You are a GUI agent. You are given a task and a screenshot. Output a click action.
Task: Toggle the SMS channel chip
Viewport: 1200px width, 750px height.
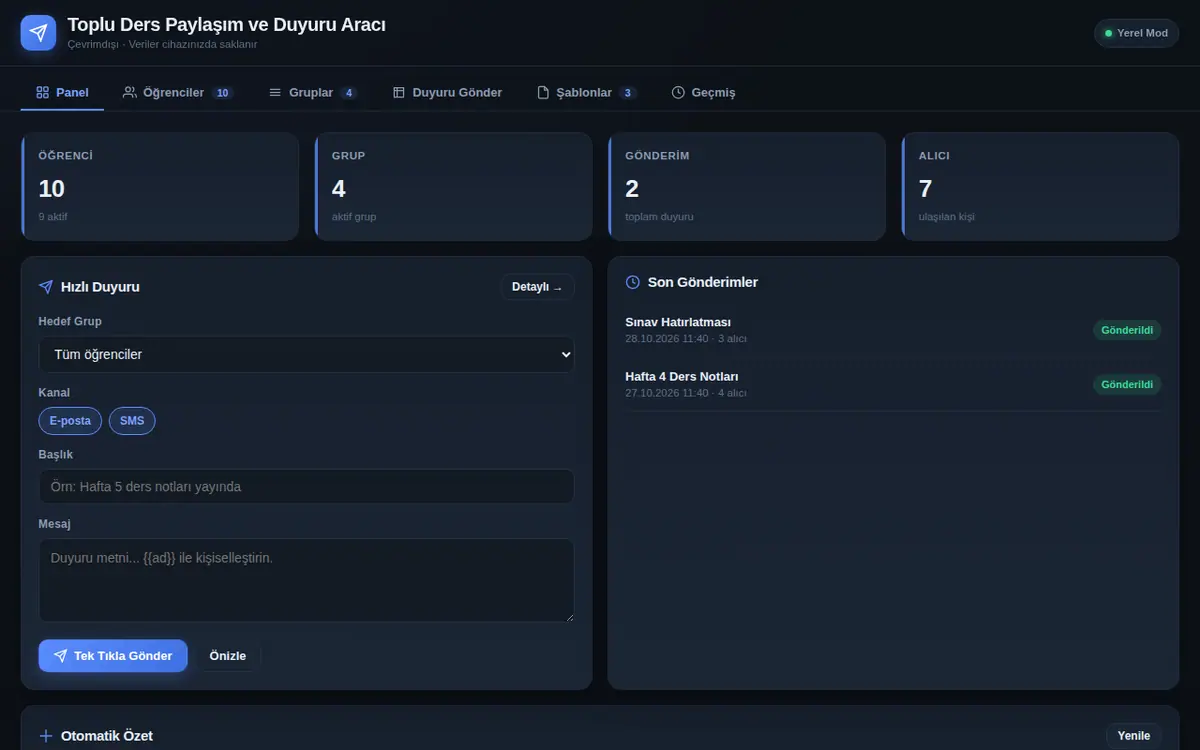point(132,421)
